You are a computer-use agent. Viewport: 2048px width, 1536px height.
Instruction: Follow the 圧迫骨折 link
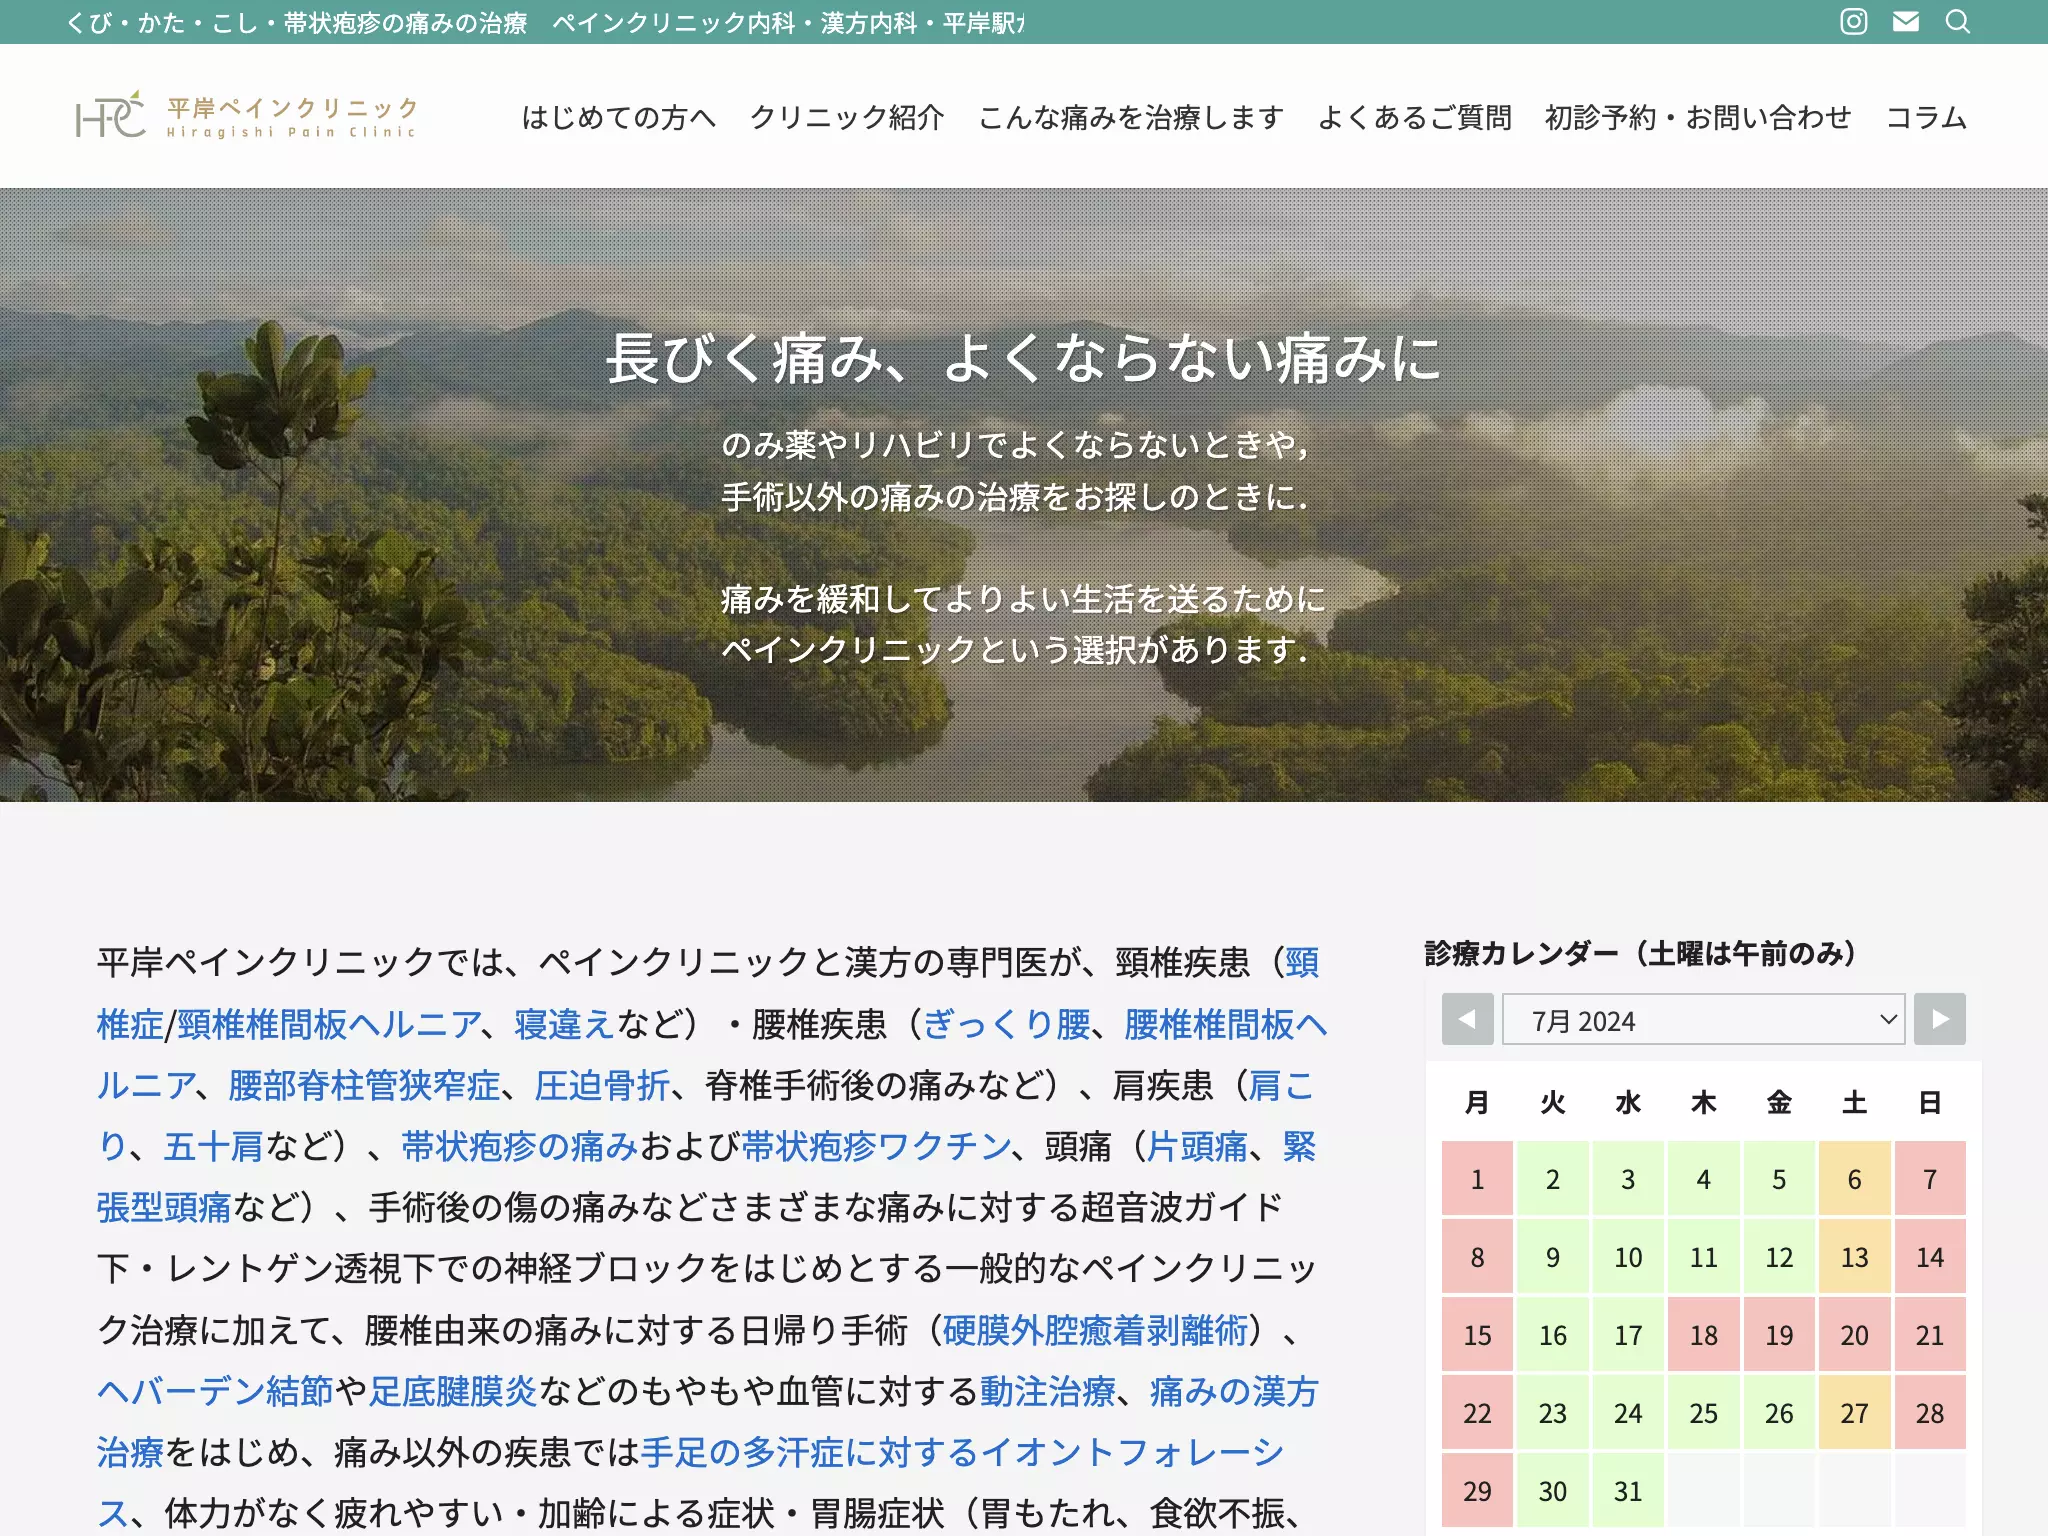pyautogui.click(x=602, y=1085)
